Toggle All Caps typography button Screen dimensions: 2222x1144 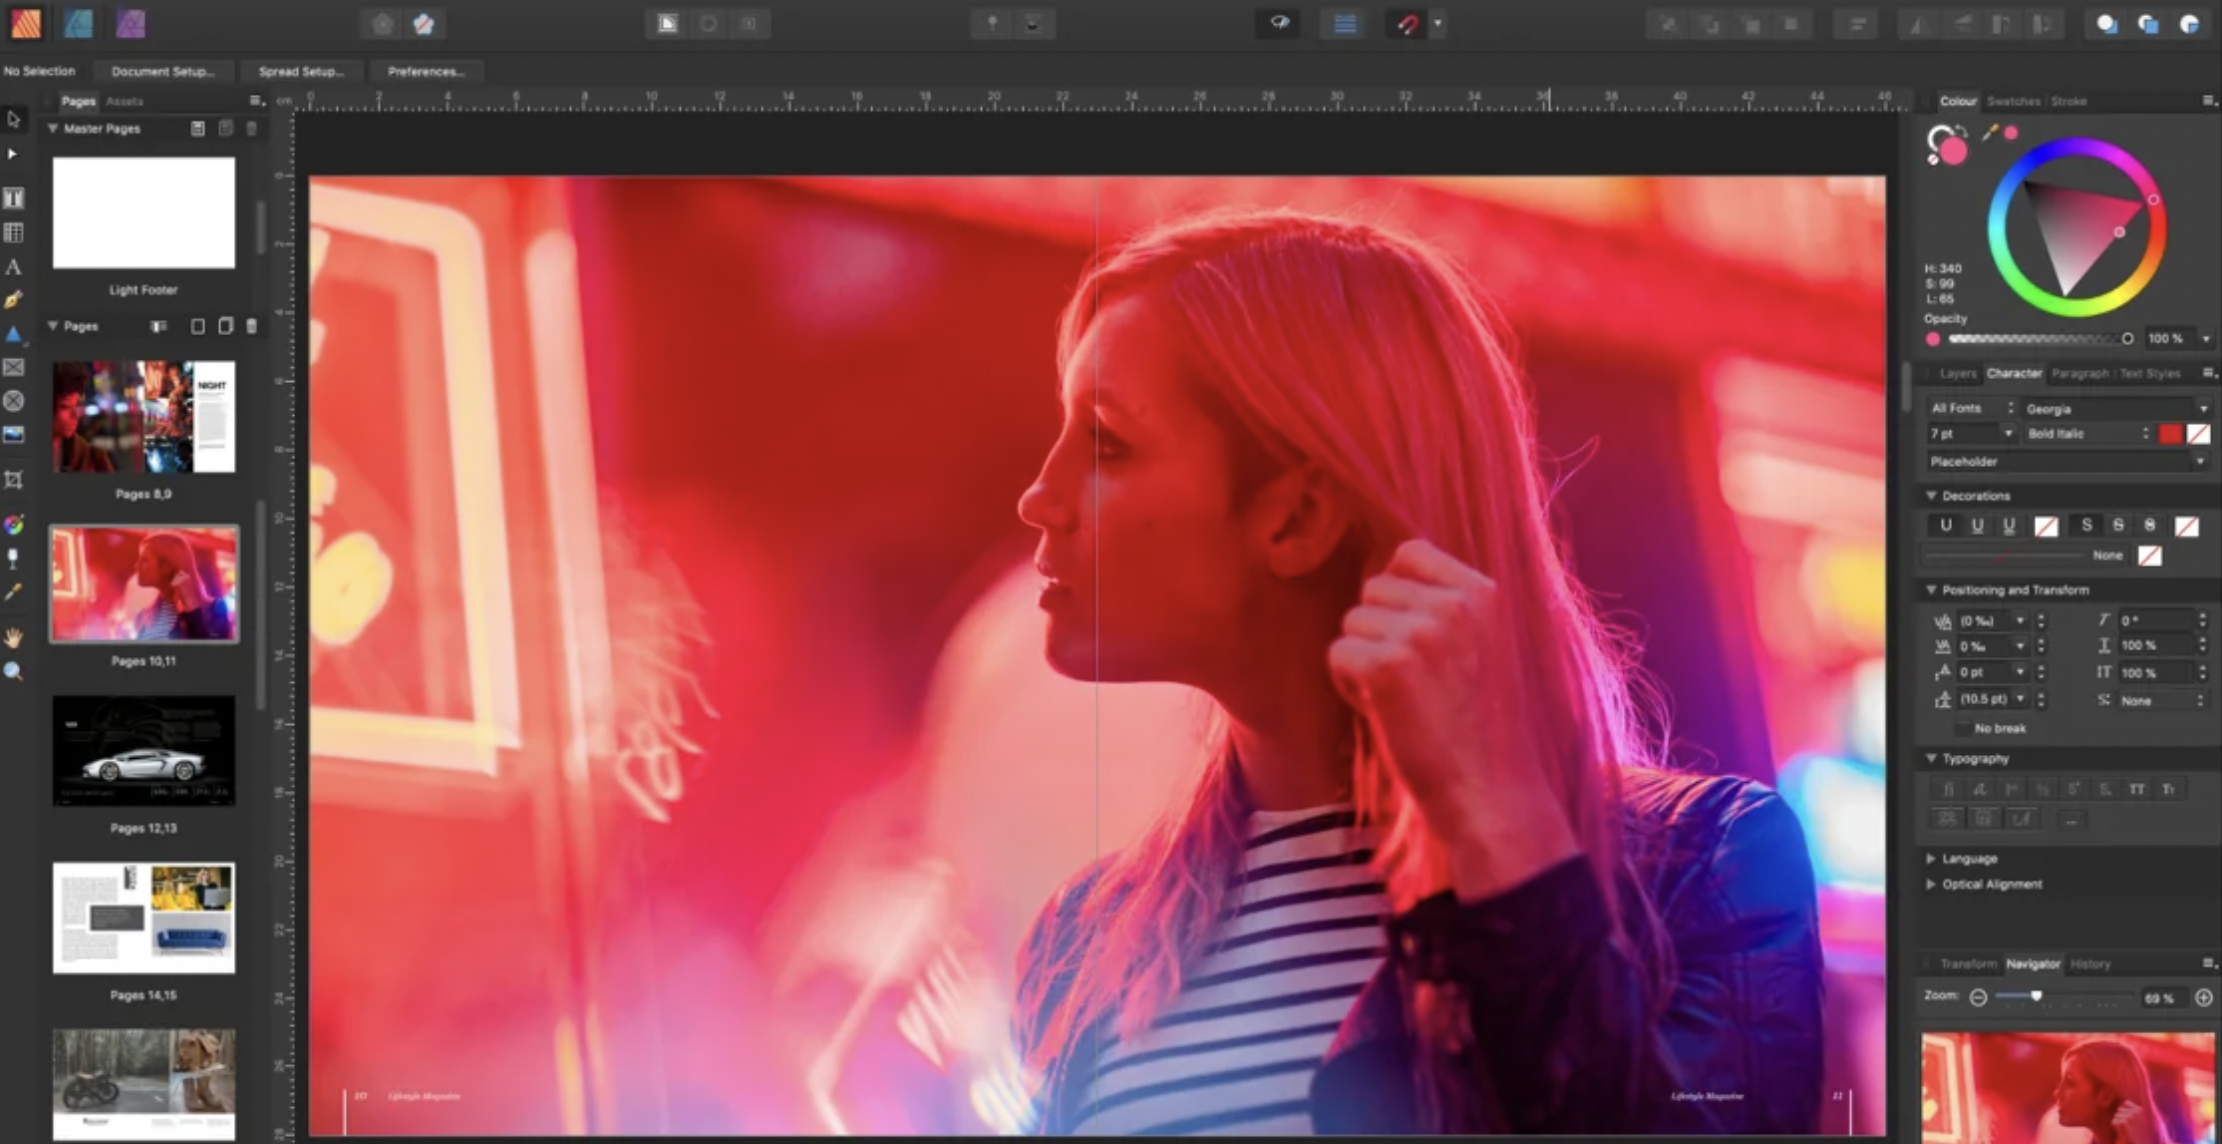[2136, 789]
